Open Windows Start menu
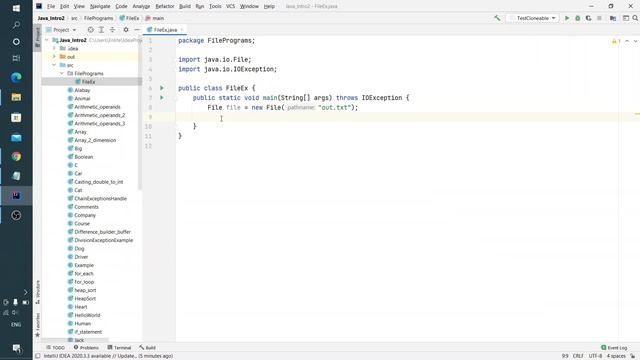This screenshot has height=360, width=640. click(16, 8)
